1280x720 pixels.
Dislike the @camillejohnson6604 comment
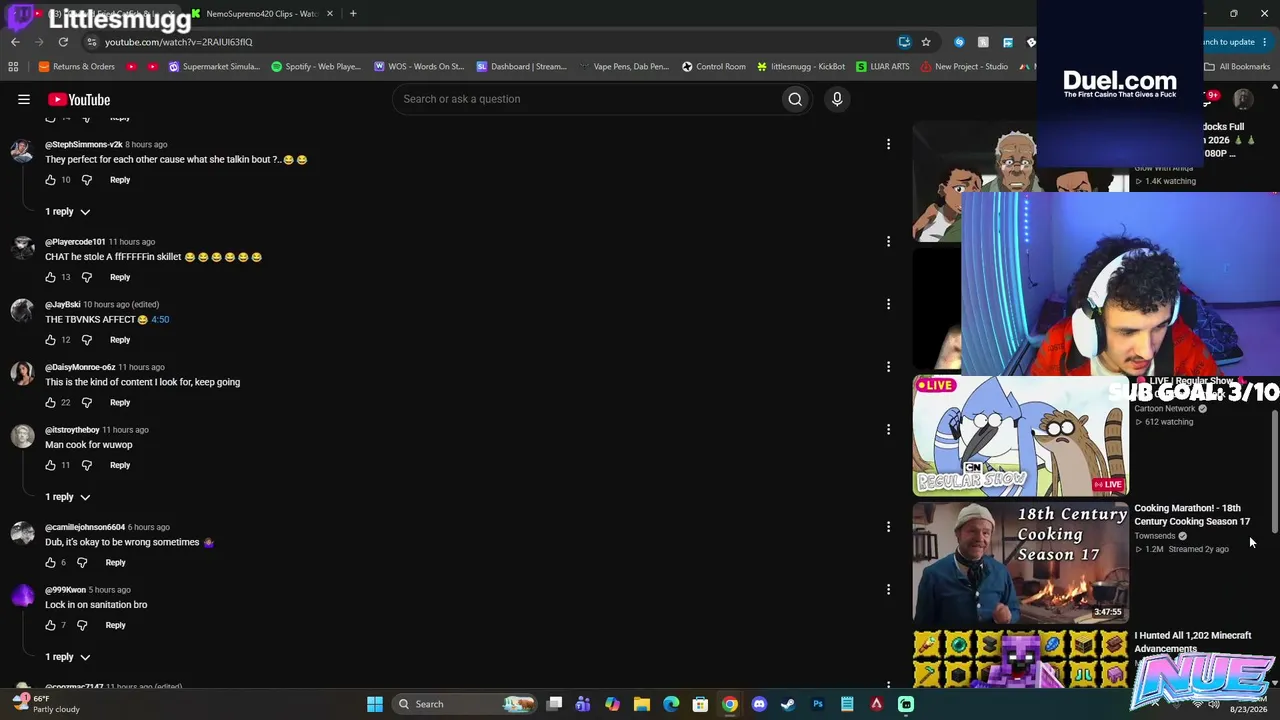tap(82, 562)
